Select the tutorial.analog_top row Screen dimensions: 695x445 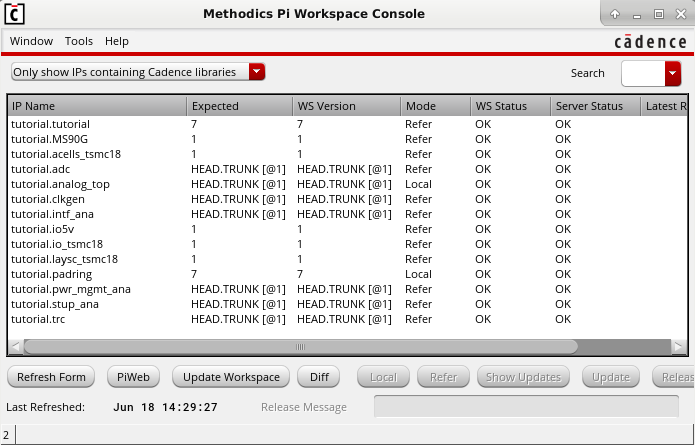(x=60, y=184)
